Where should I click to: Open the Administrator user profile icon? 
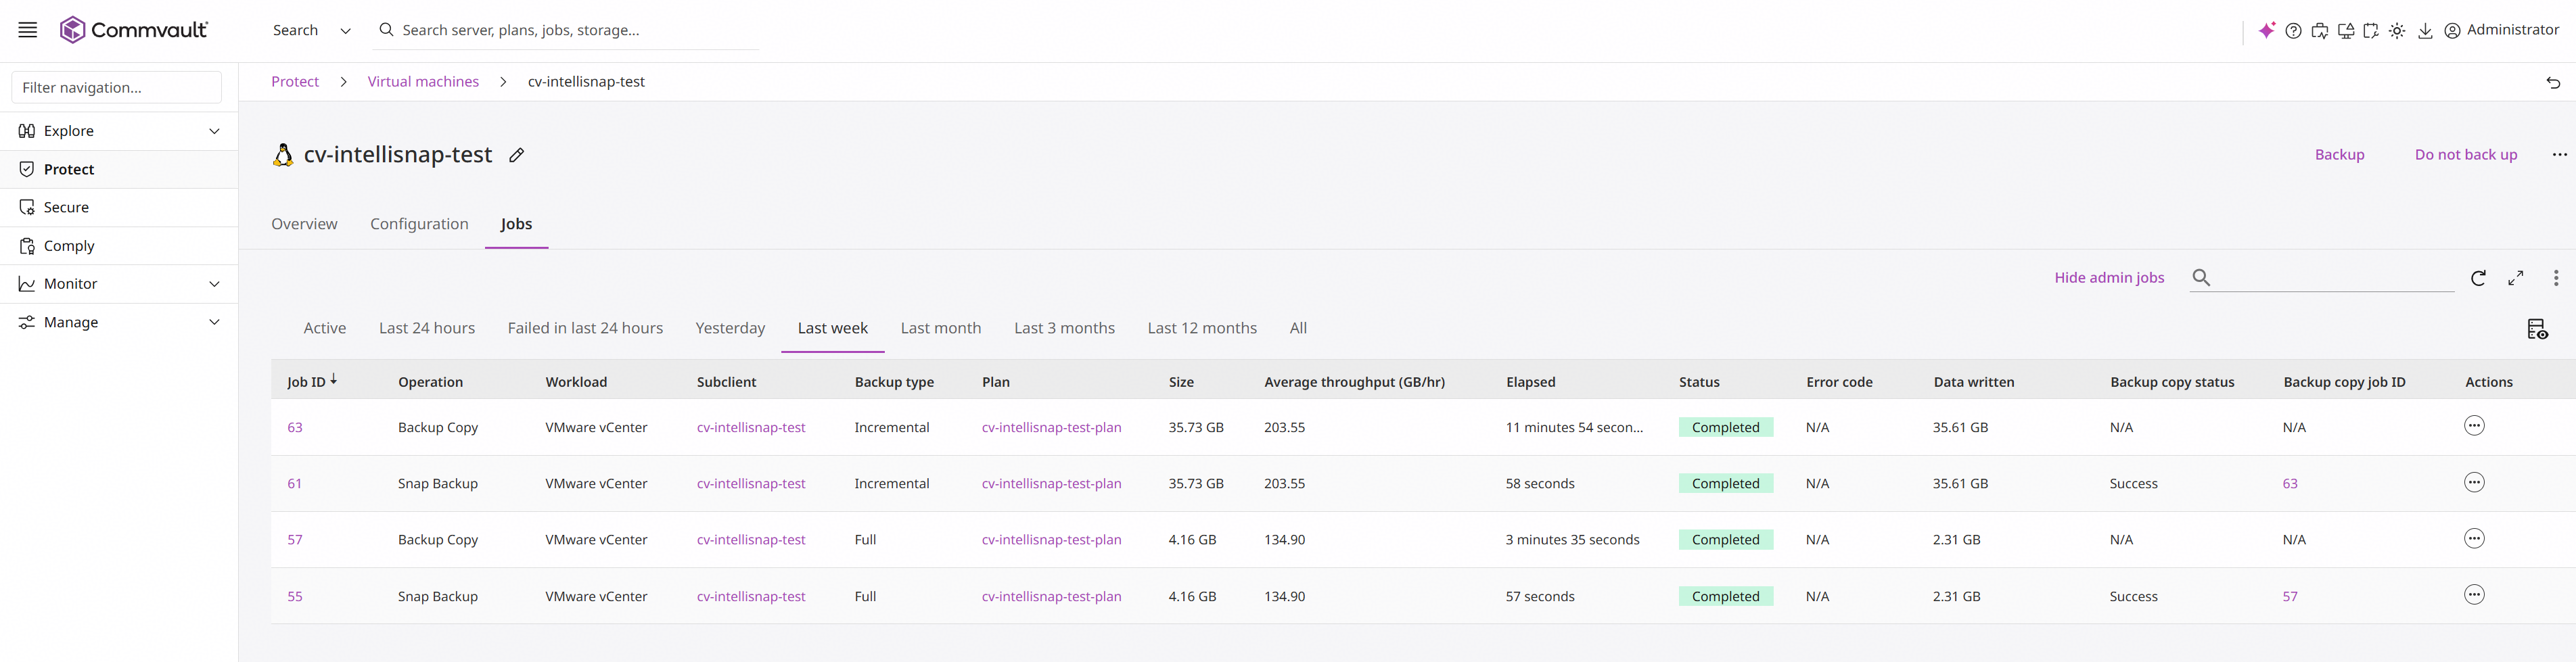pyautogui.click(x=2452, y=31)
